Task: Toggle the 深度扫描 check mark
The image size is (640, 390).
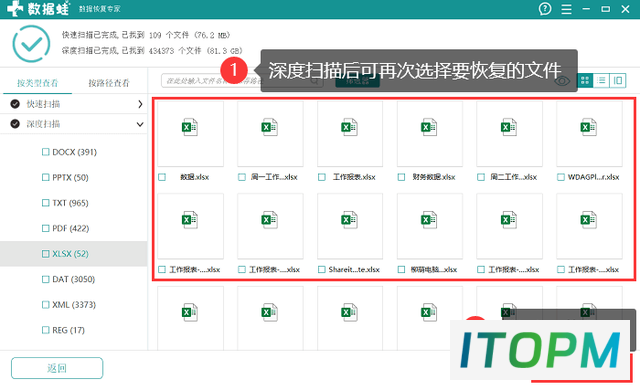Action: 15,124
